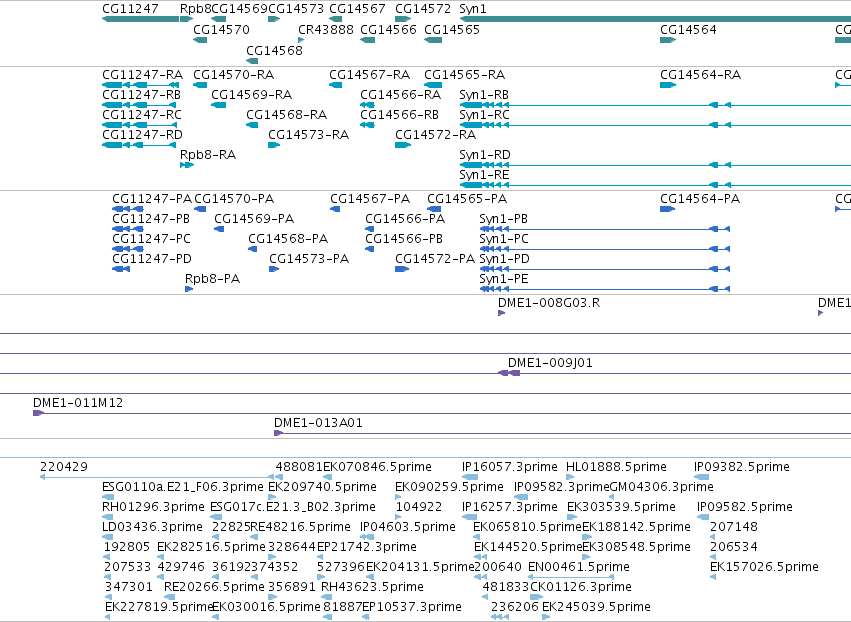Click the CG11247-RA transcript label
851x622 pixels.
(x=142, y=74)
